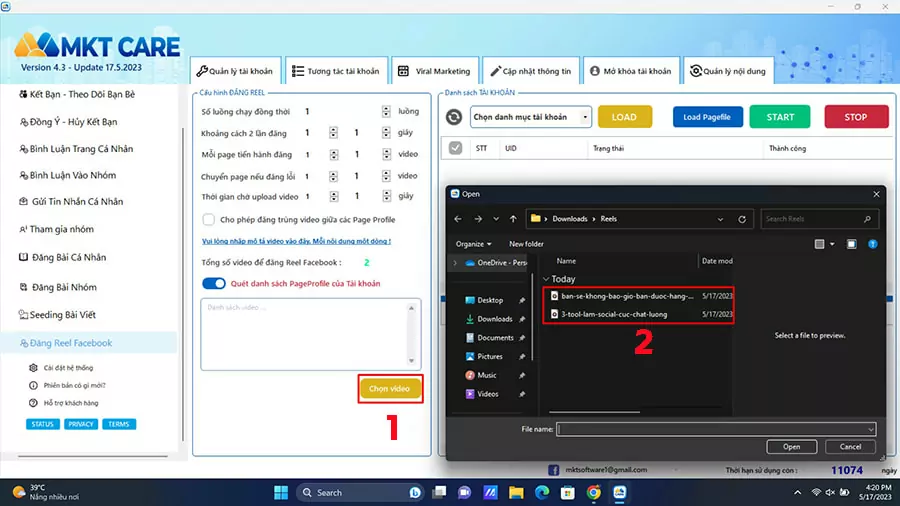
Task: Adjust the Thời gian chờ upload giây stepper
Action: (x=386, y=196)
